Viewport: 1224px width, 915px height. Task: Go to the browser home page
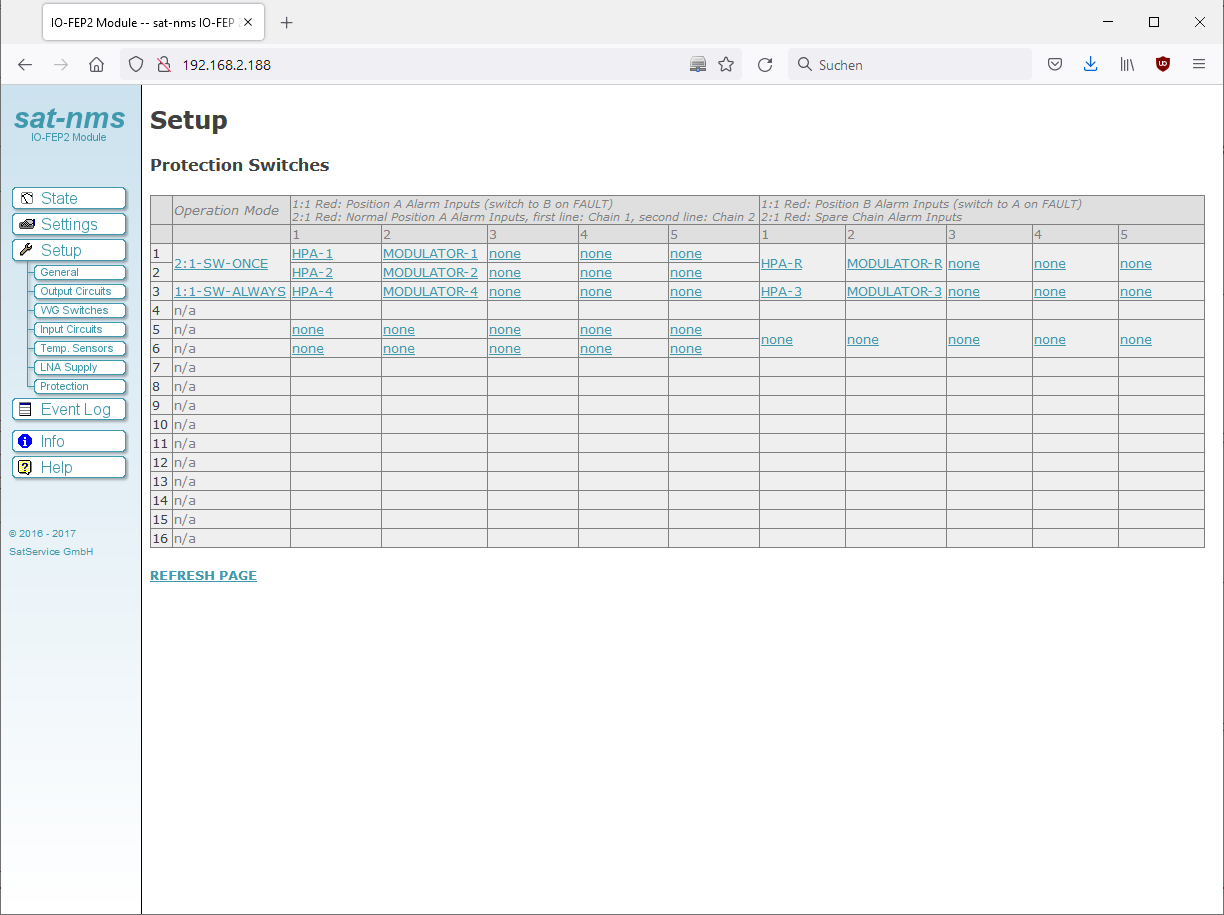pyautogui.click(x=96, y=65)
